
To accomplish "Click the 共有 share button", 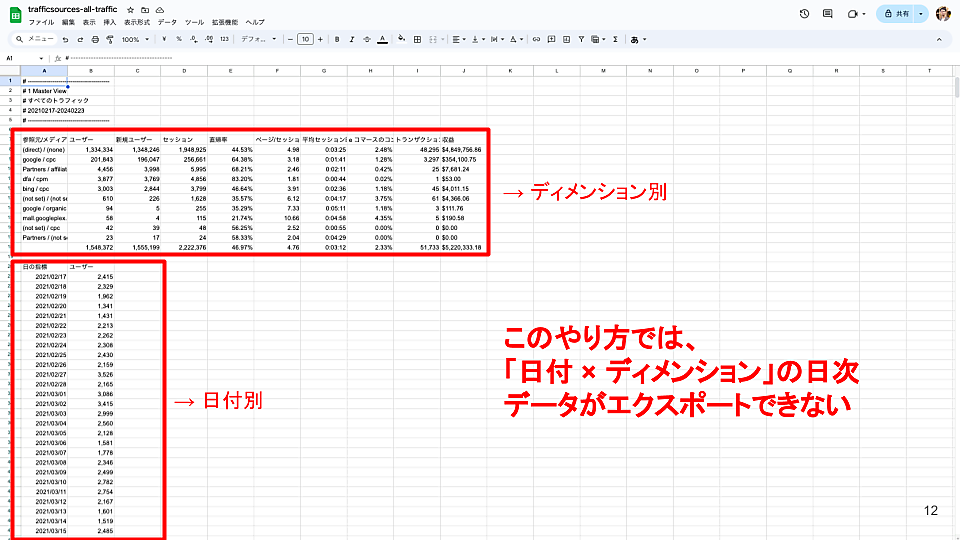I will pos(896,13).
